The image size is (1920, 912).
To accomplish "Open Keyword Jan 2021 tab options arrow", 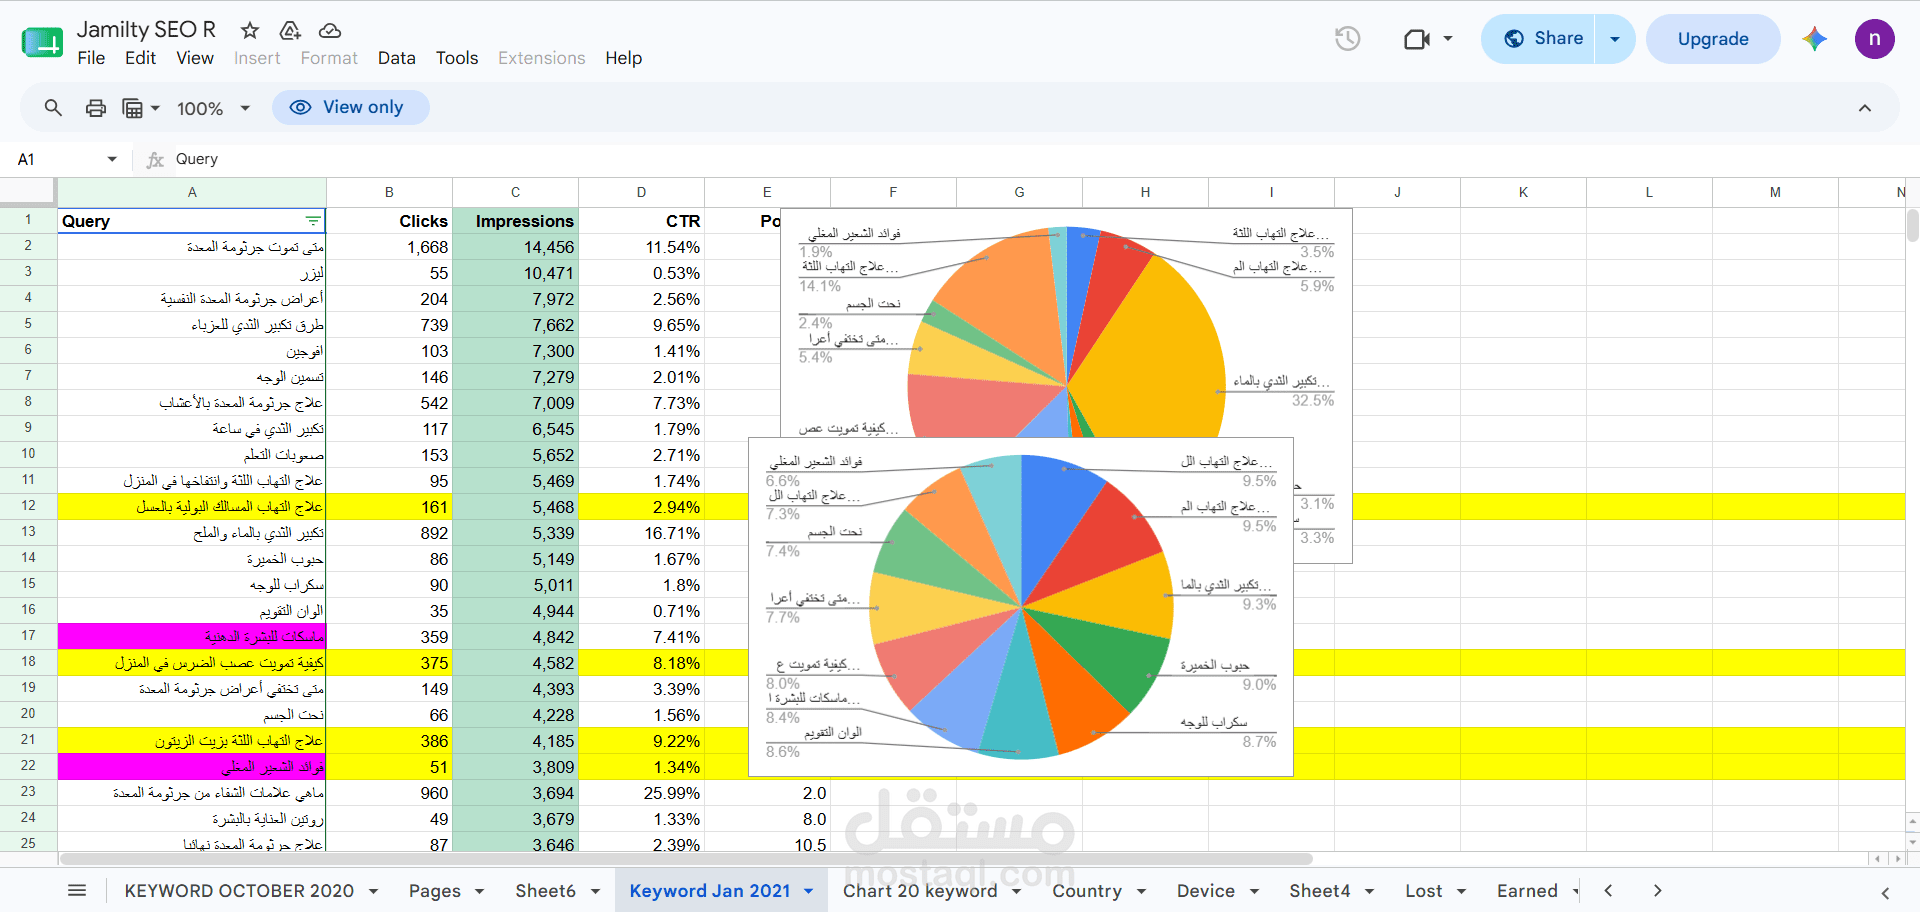I will click(x=808, y=891).
